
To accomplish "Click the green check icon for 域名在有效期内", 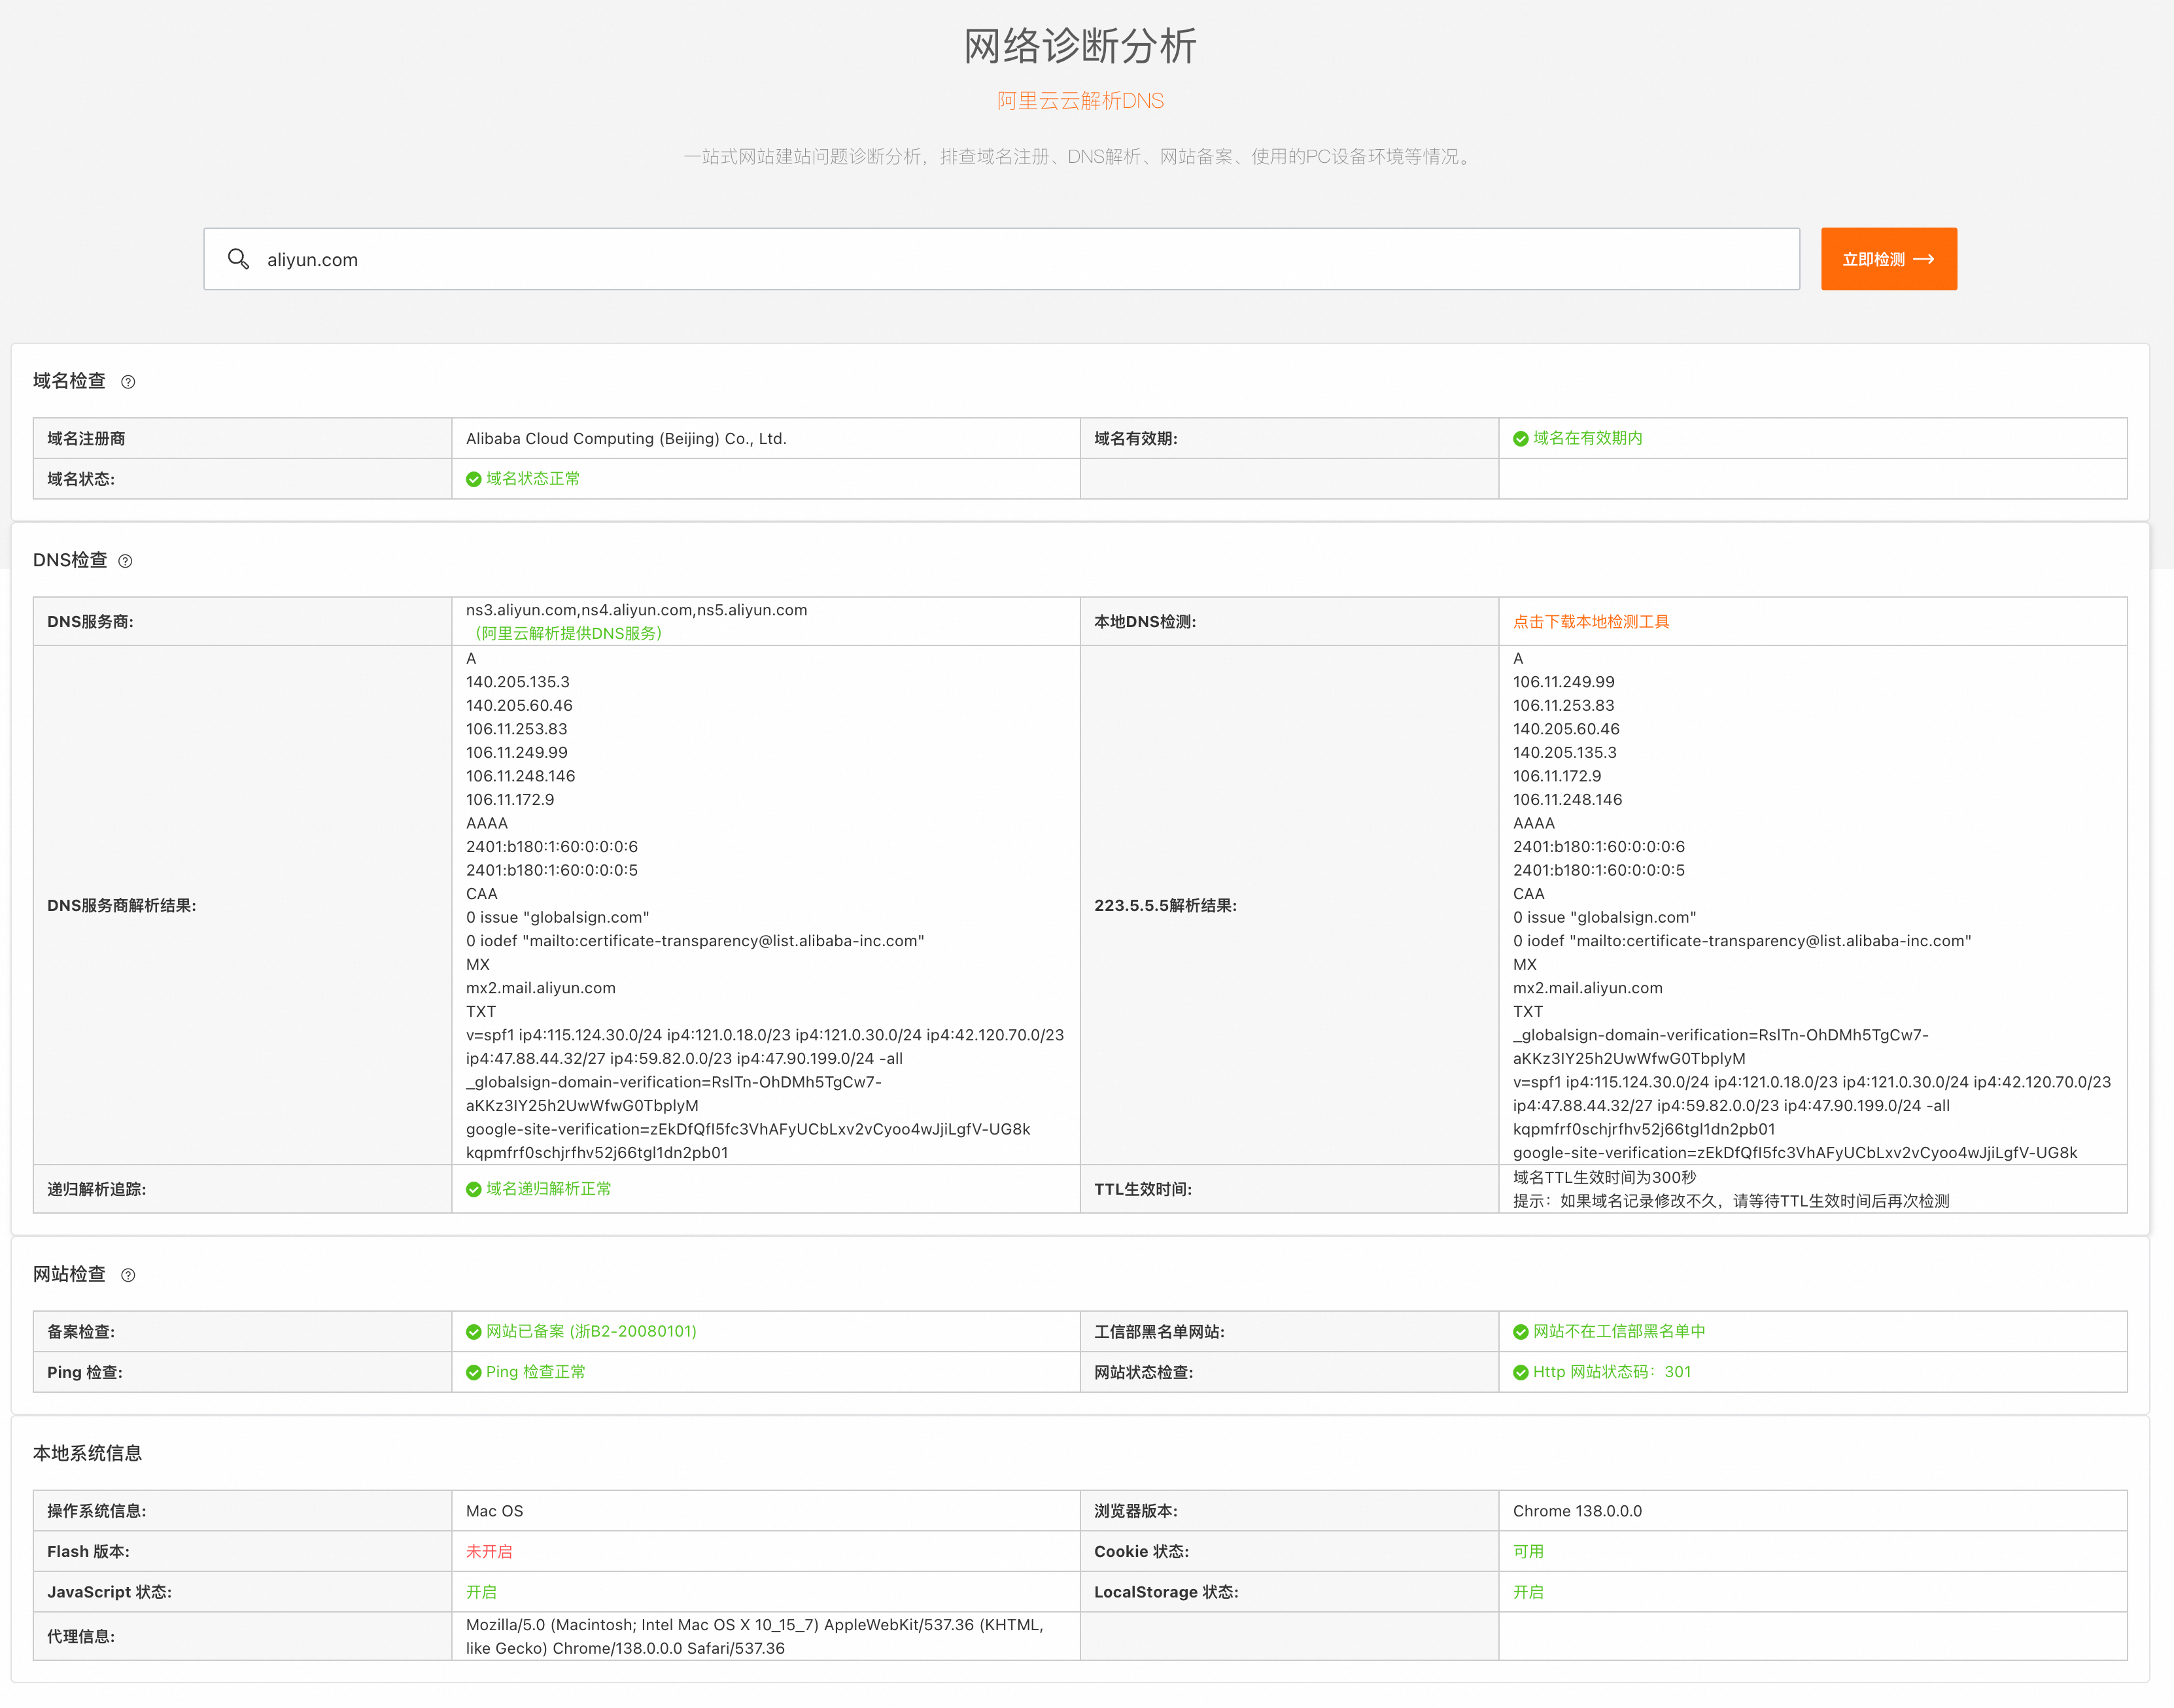I will 1520,439.
